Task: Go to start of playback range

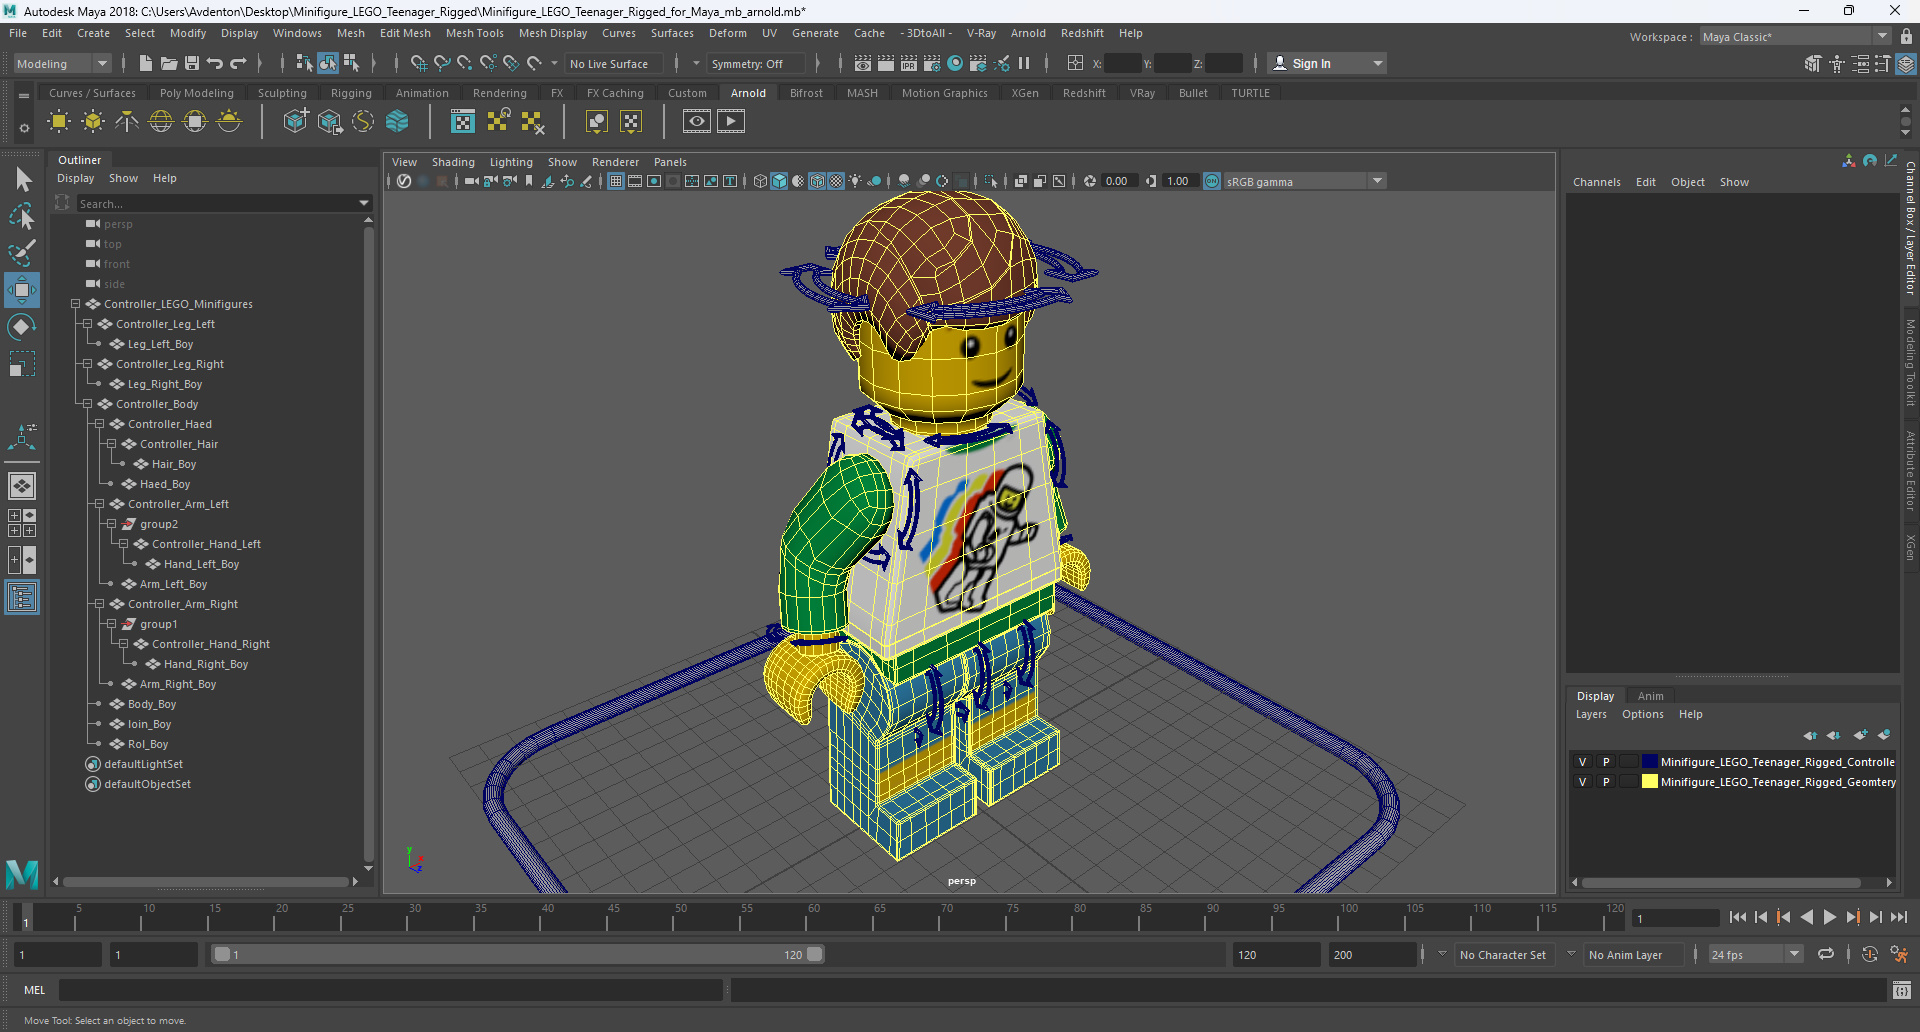Action: tap(1737, 917)
